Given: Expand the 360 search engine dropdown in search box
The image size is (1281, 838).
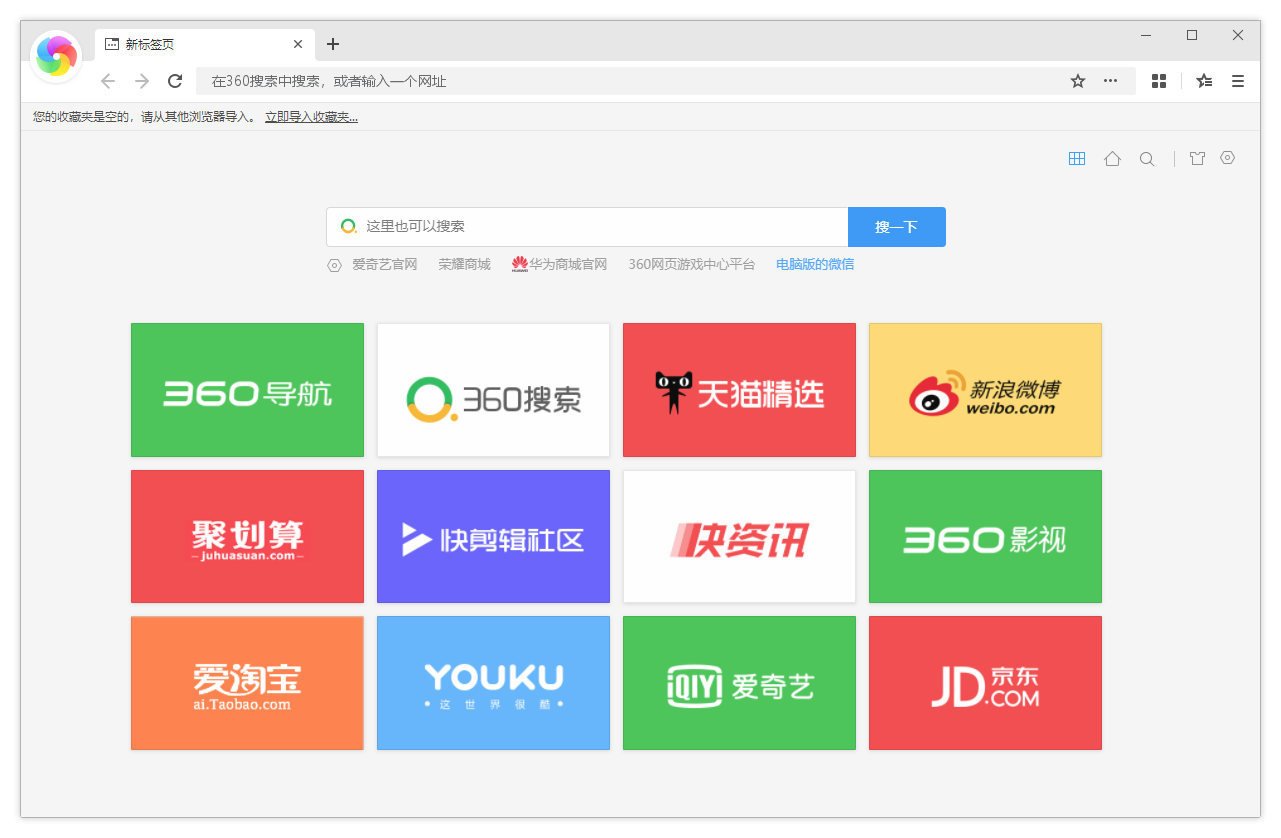Looking at the screenshot, I should [x=348, y=226].
